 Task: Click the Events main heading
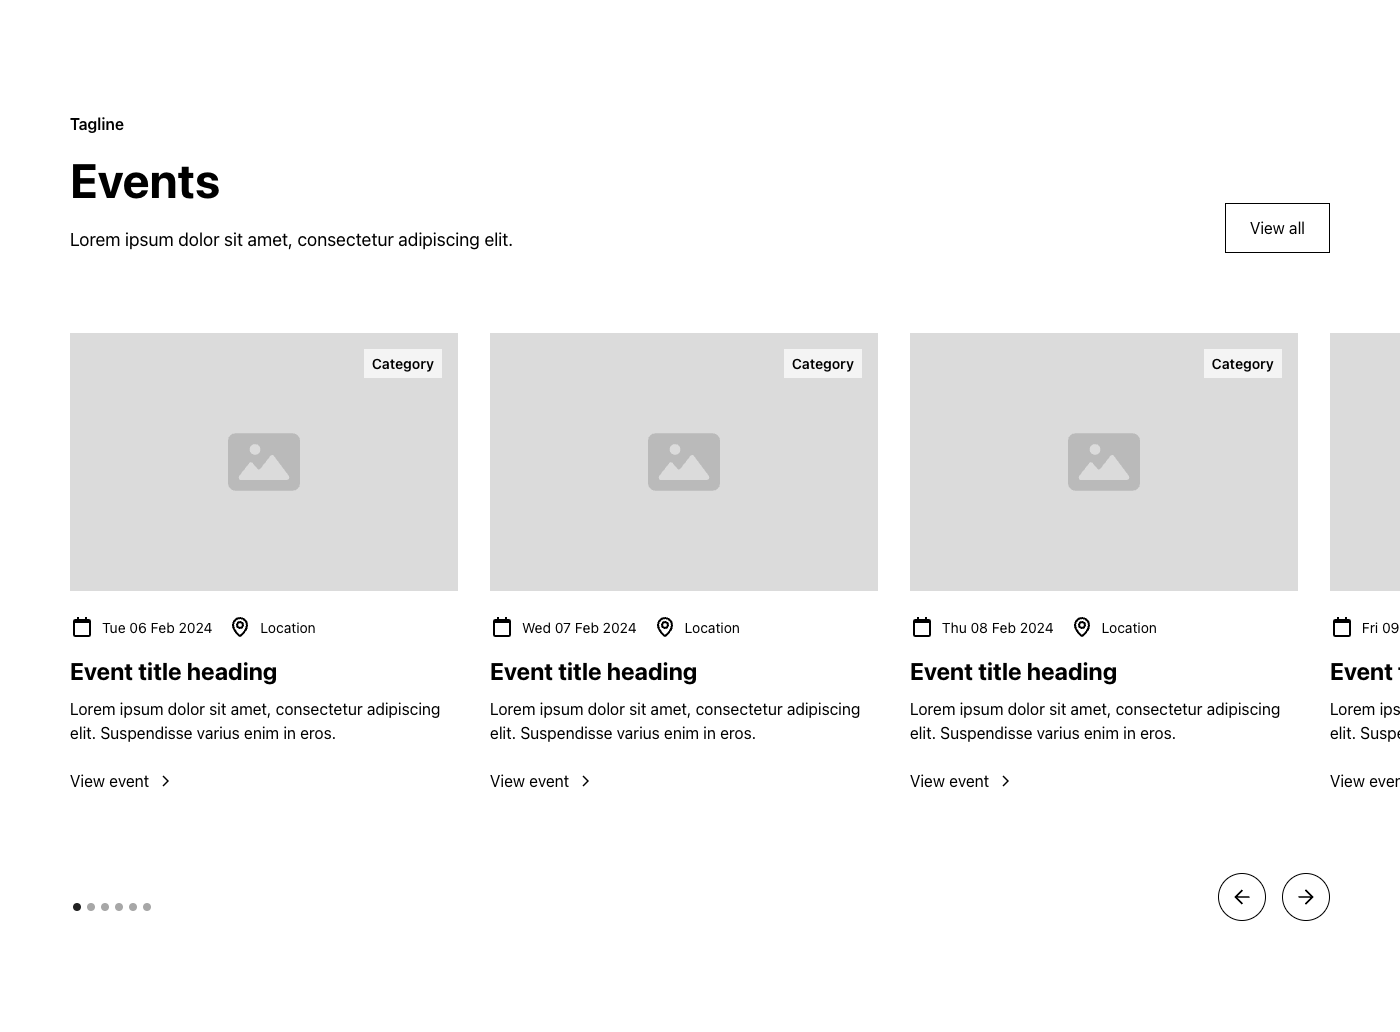pyautogui.click(x=145, y=182)
